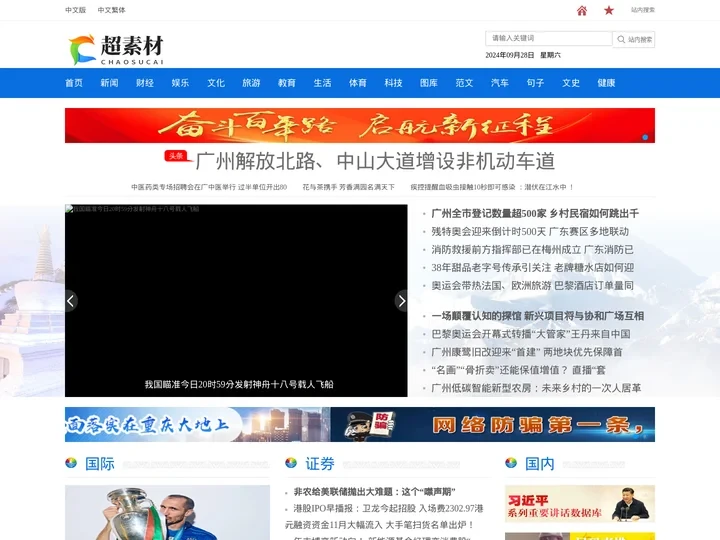Open headline 广州解放北路、中山大道增设非机动车道

(x=375, y=161)
